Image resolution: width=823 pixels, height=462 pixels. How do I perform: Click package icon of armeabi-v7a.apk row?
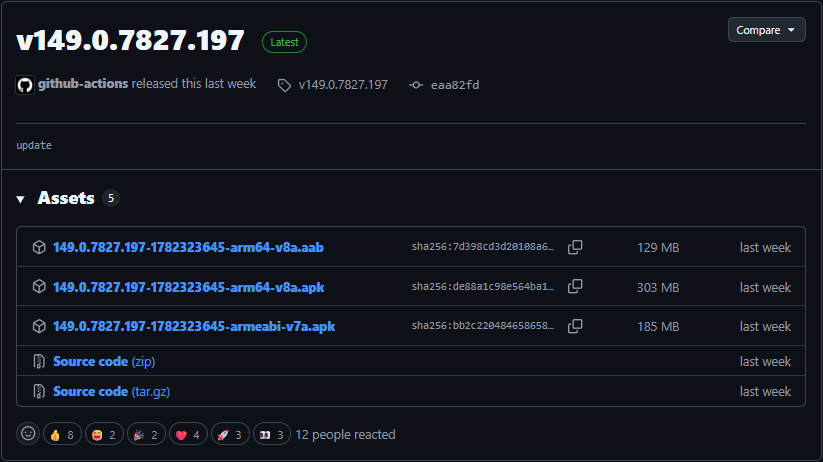pos(39,326)
